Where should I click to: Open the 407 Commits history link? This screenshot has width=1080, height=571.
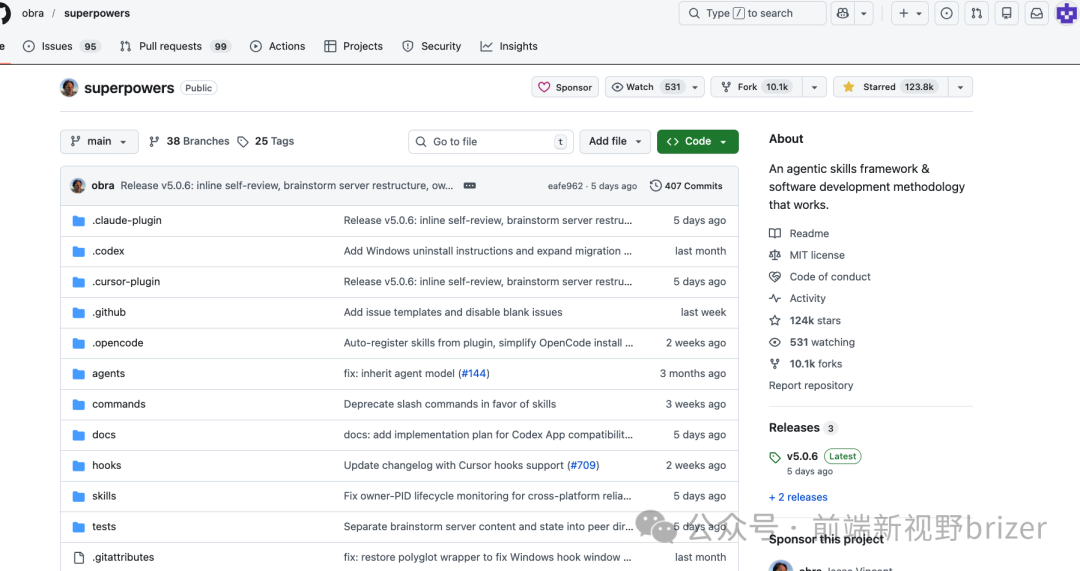(x=686, y=186)
